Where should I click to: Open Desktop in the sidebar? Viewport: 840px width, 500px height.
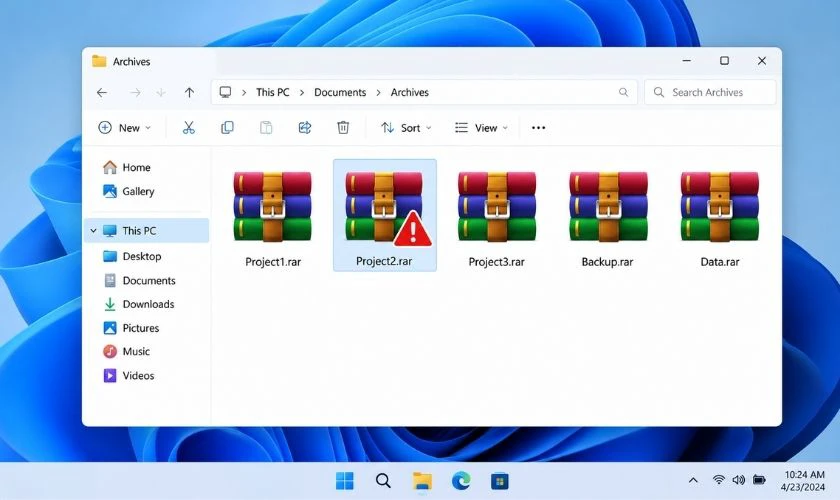click(x=132, y=256)
